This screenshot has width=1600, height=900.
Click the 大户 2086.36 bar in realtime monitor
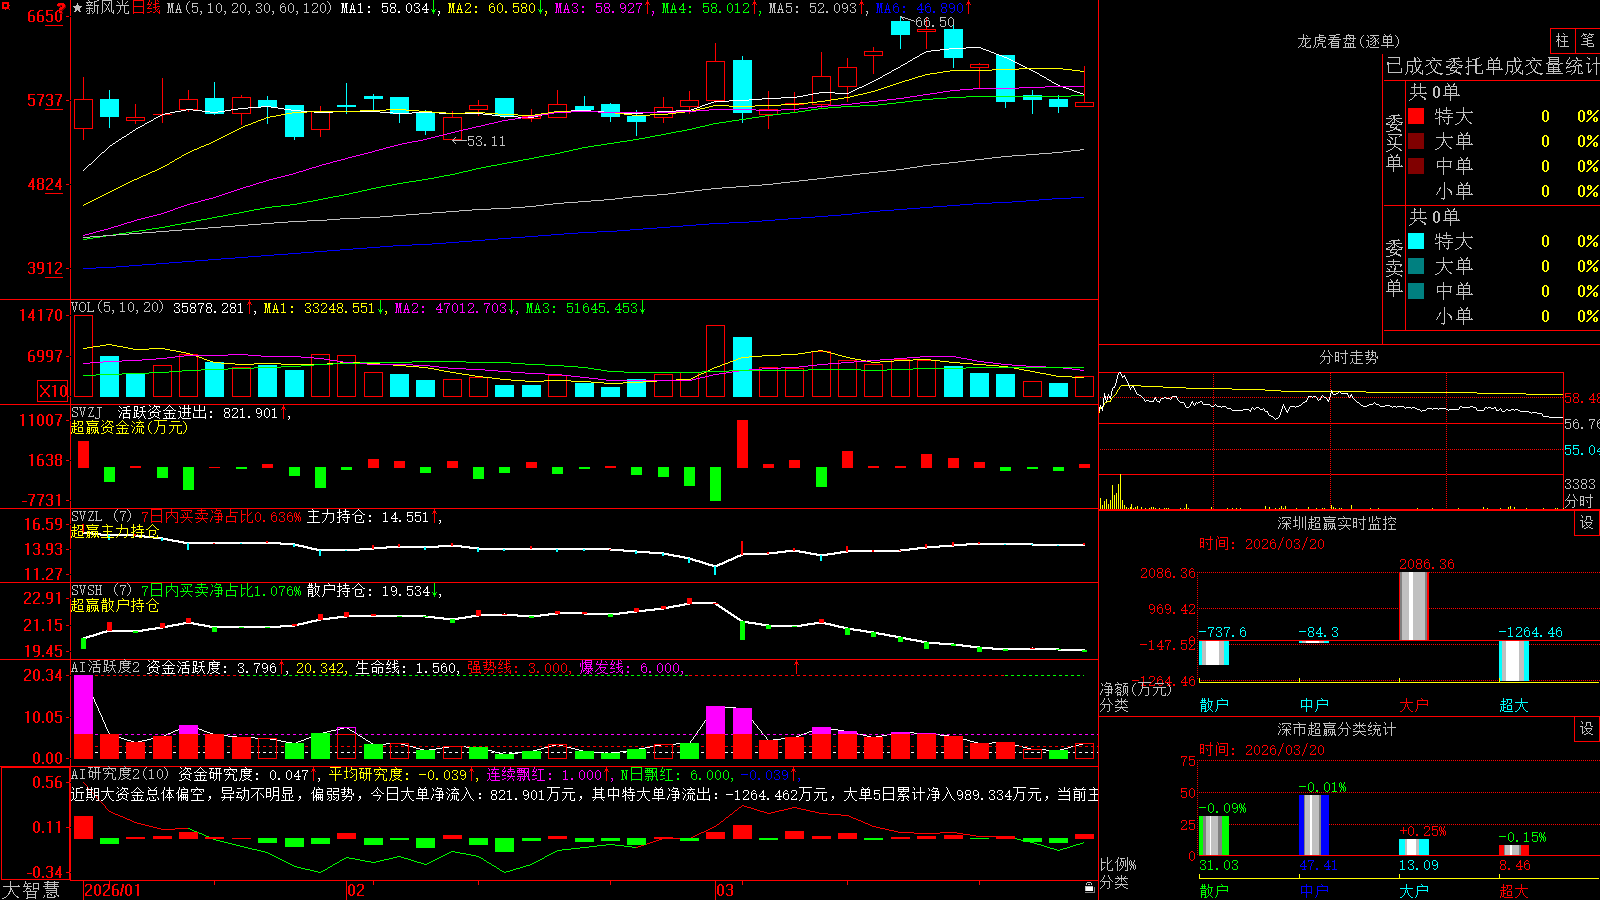[x=1413, y=606]
